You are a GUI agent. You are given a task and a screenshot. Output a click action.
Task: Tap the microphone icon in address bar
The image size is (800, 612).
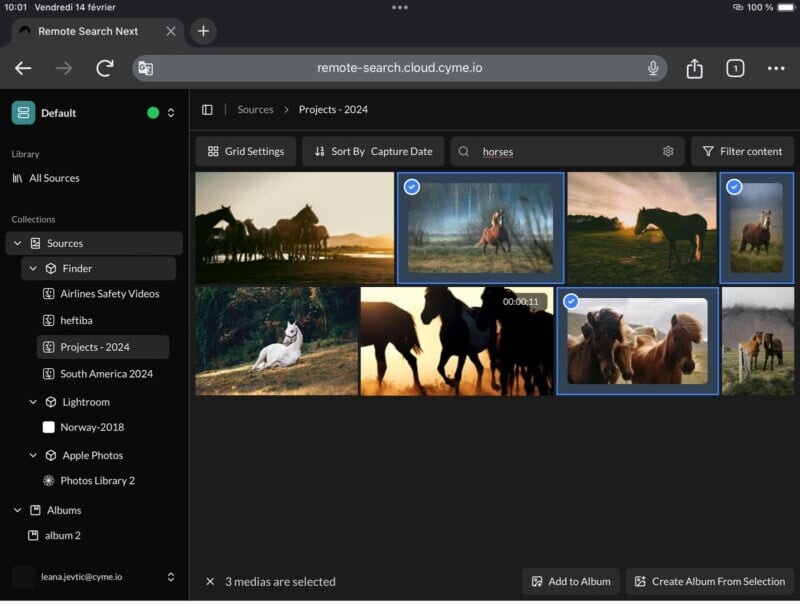tap(653, 68)
